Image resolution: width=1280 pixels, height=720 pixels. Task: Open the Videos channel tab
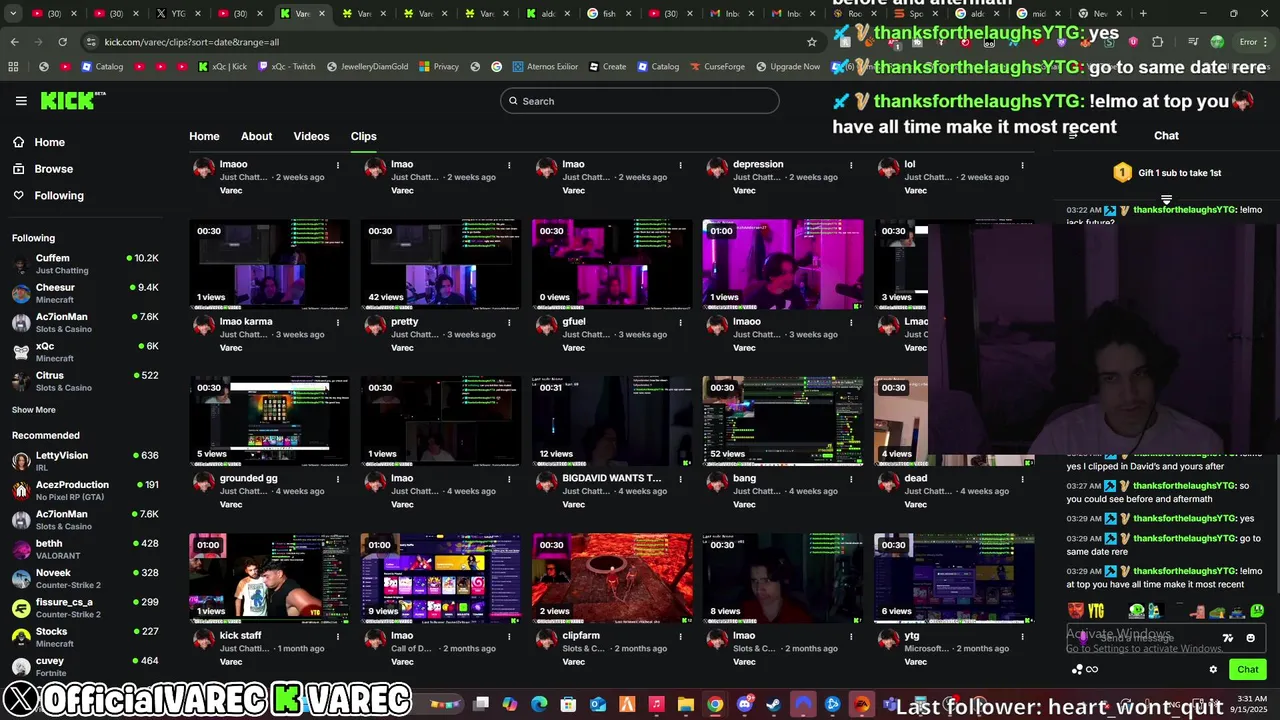tap(311, 136)
